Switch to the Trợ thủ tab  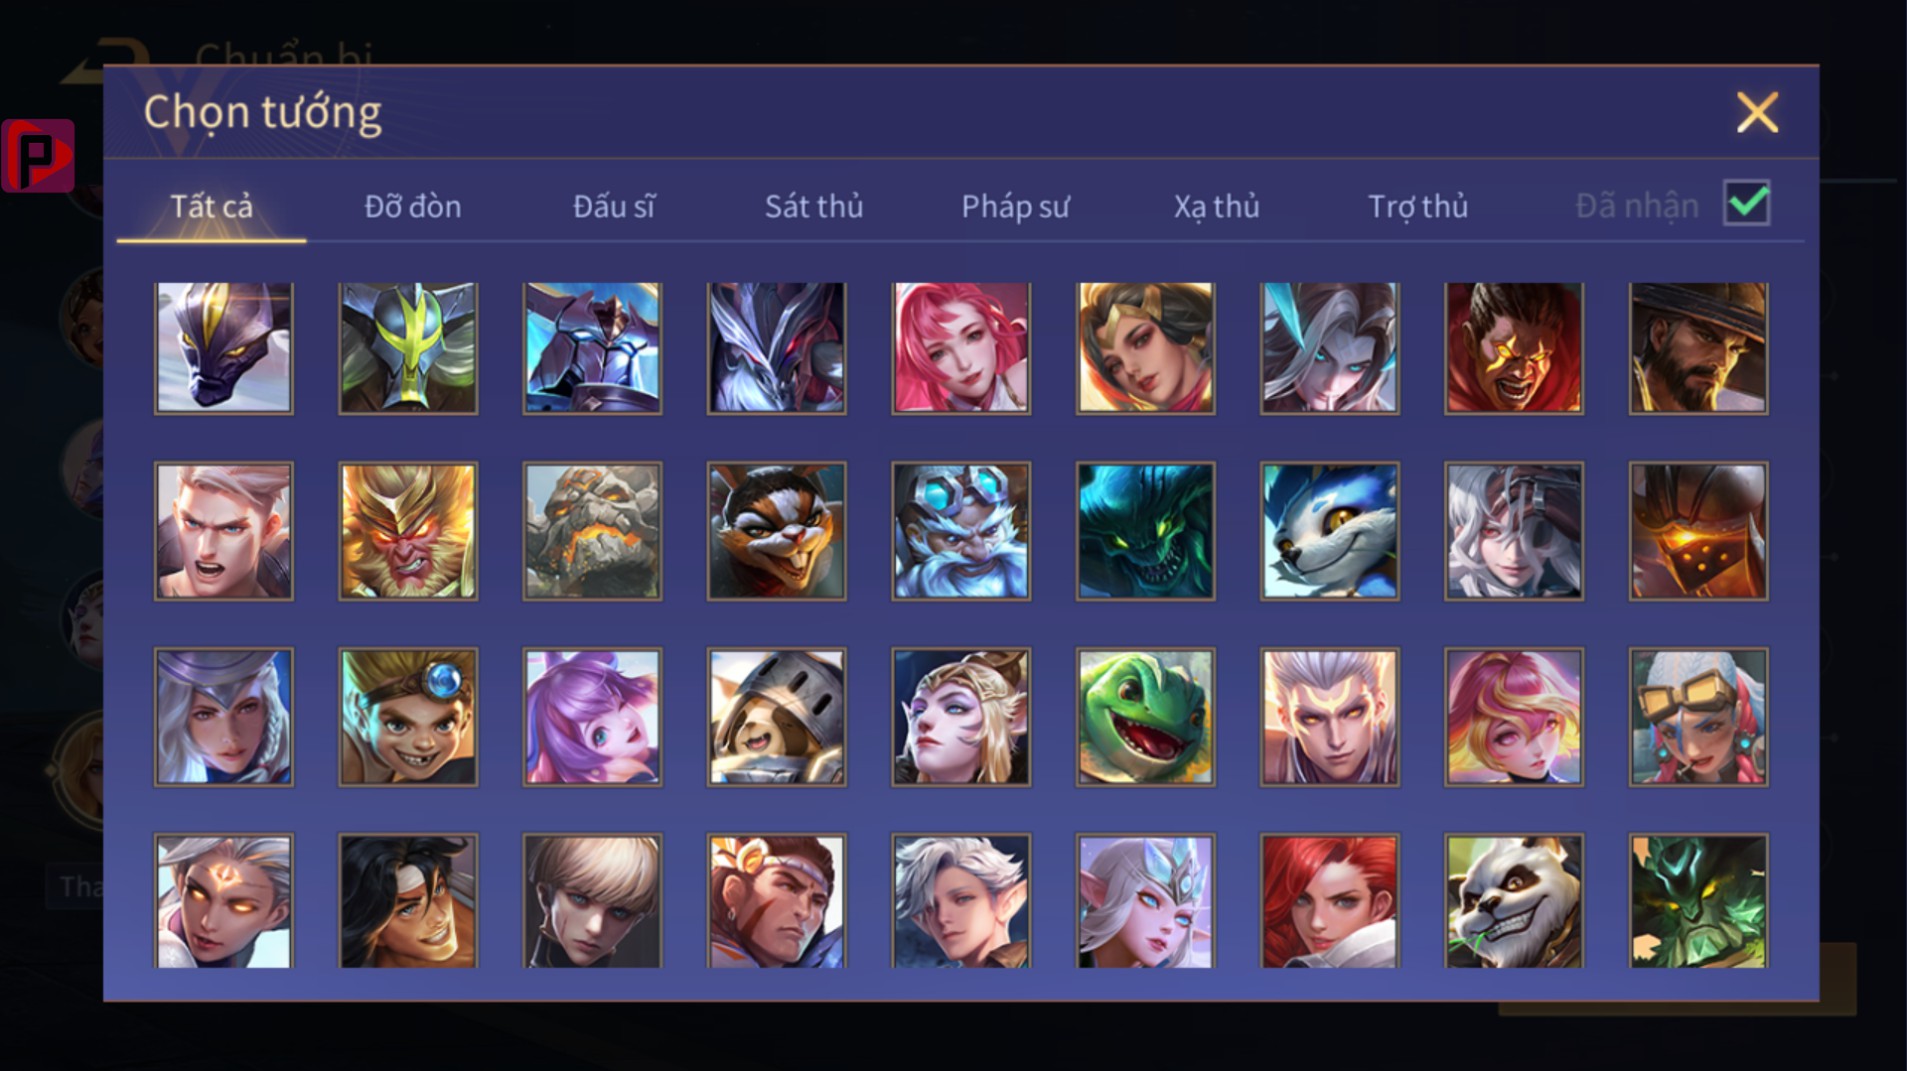click(x=1418, y=206)
